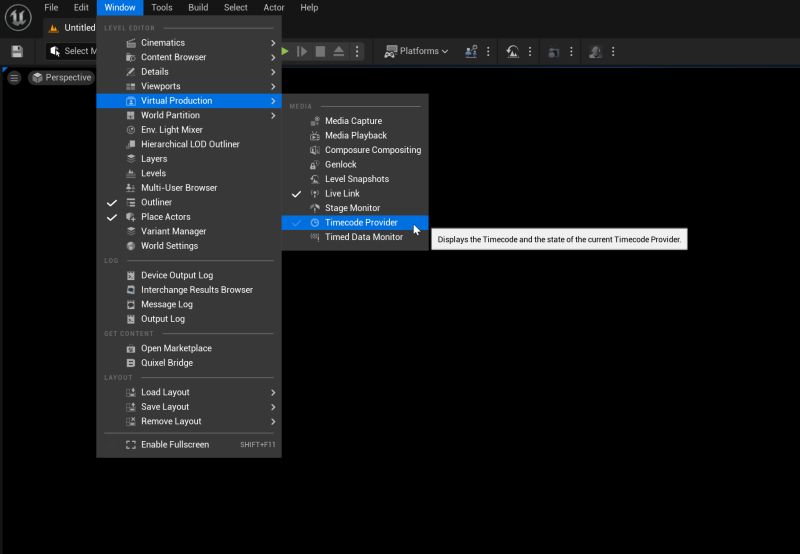Click the Device Output Log icon

(x=131, y=275)
